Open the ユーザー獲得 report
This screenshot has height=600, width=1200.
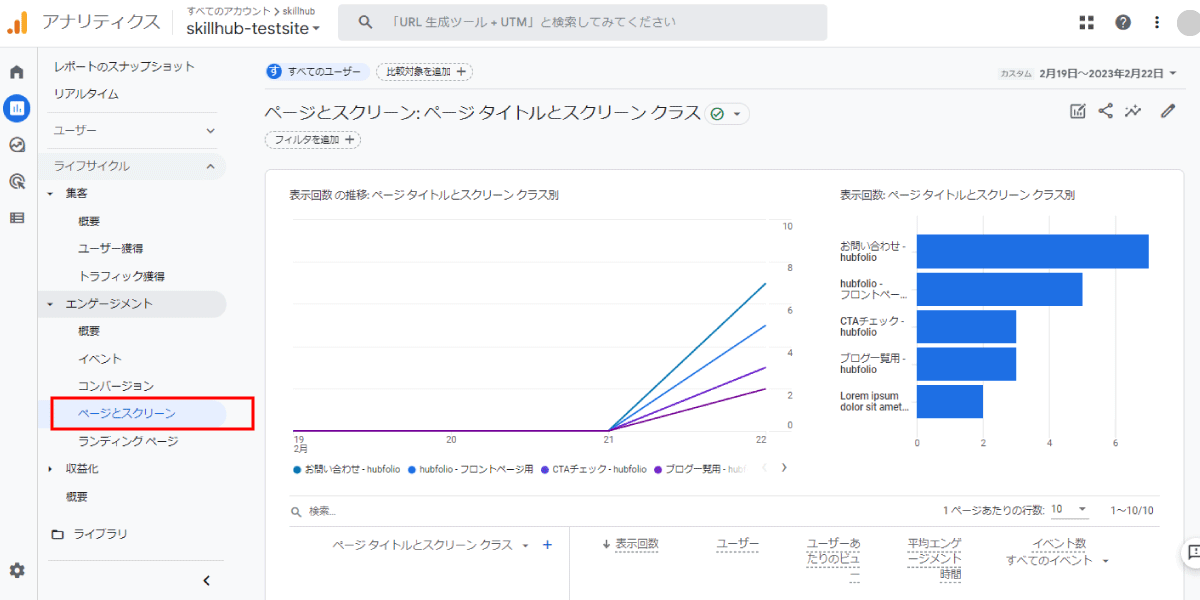coord(111,248)
